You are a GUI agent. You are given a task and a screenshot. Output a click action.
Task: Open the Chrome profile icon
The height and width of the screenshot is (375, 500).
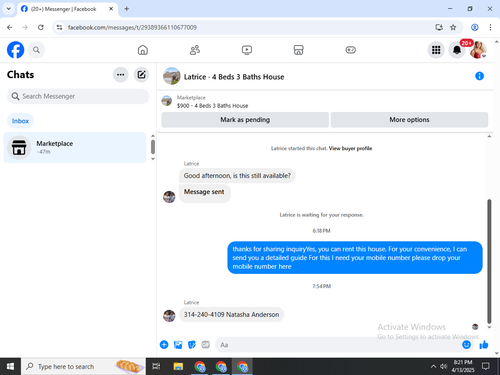click(x=475, y=27)
